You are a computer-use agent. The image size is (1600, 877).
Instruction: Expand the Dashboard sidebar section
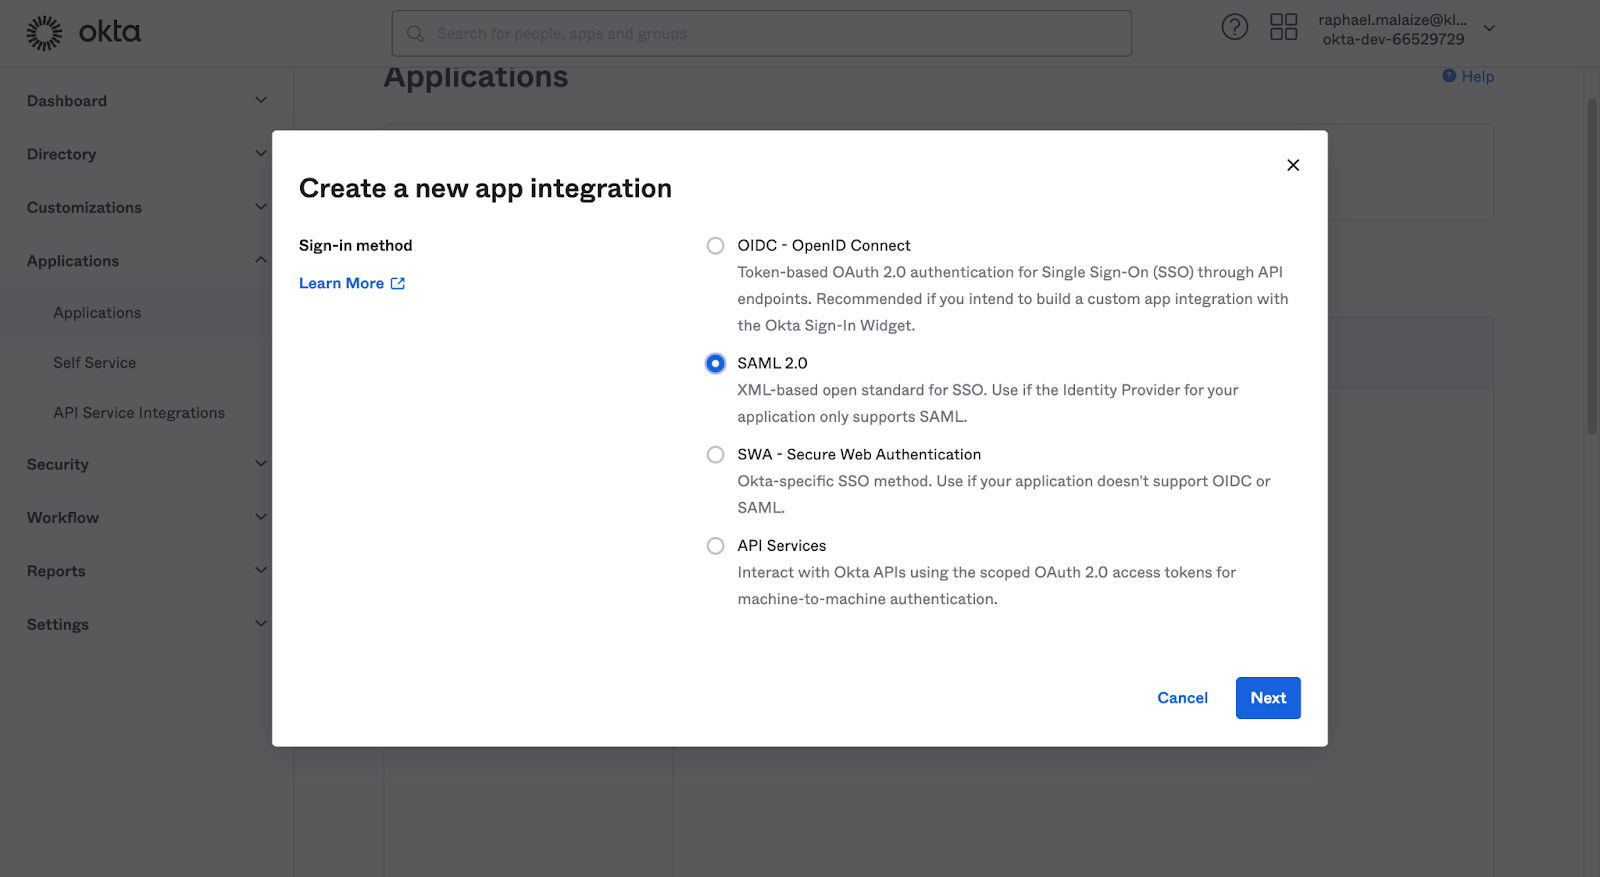pyautogui.click(x=261, y=100)
